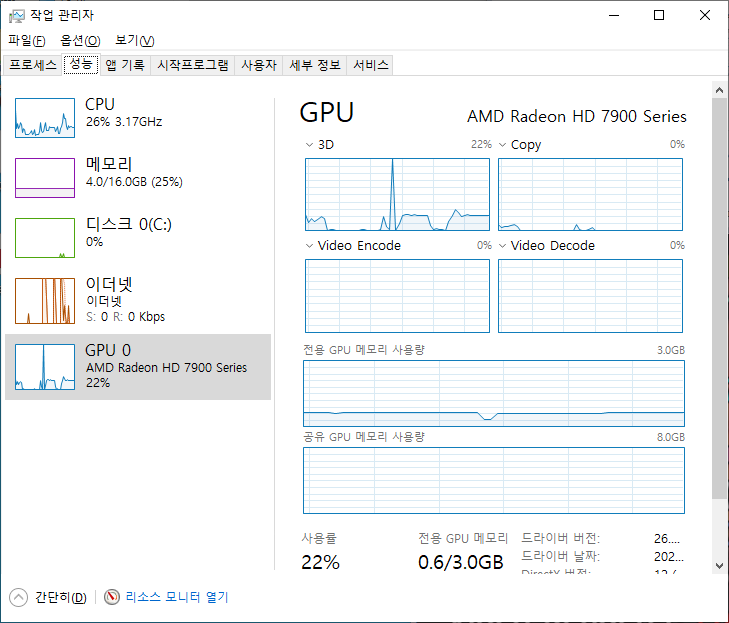Click the 22% 사용률 value
This screenshot has width=729, height=623.
tap(320, 562)
